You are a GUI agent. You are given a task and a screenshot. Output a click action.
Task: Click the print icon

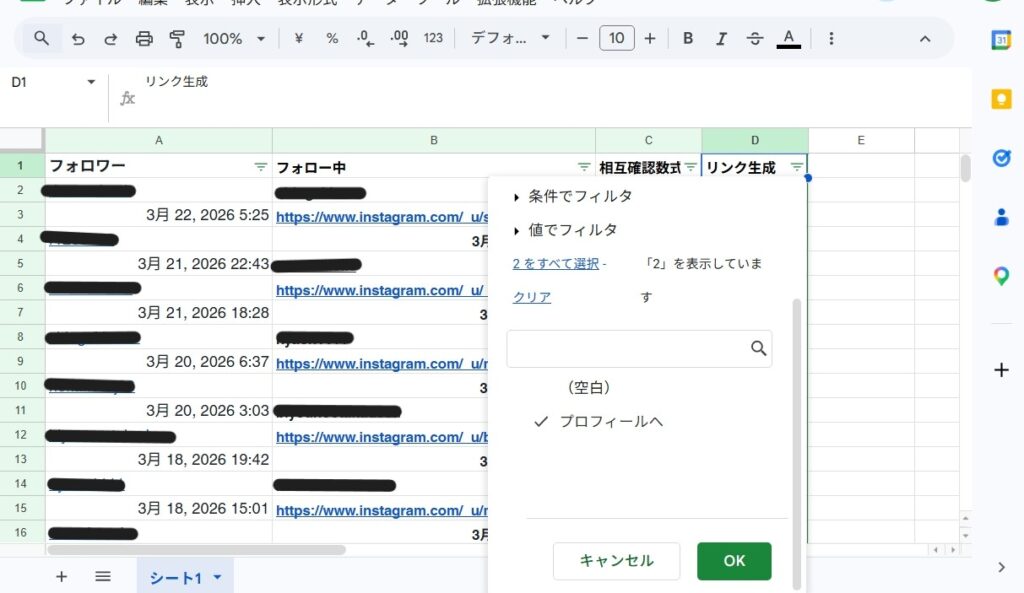pos(144,39)
